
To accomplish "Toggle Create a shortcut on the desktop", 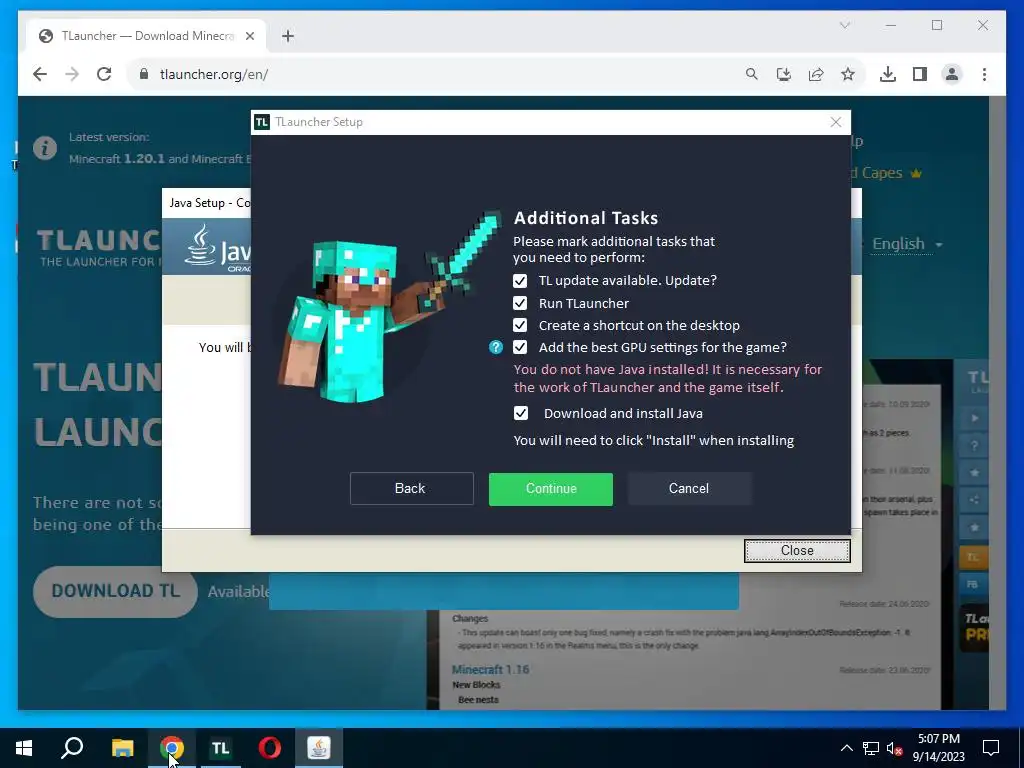I will point(520,325).
